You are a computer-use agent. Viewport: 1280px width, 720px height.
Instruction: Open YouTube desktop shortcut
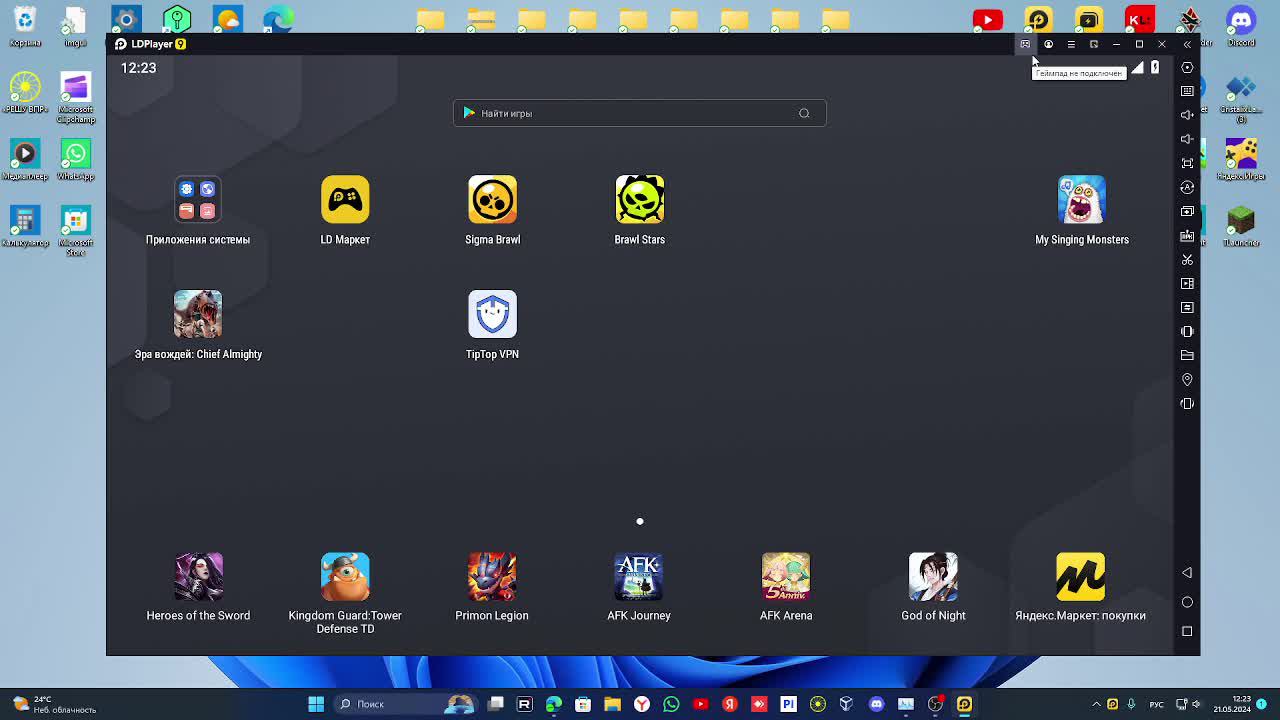(x=987, y=20)
